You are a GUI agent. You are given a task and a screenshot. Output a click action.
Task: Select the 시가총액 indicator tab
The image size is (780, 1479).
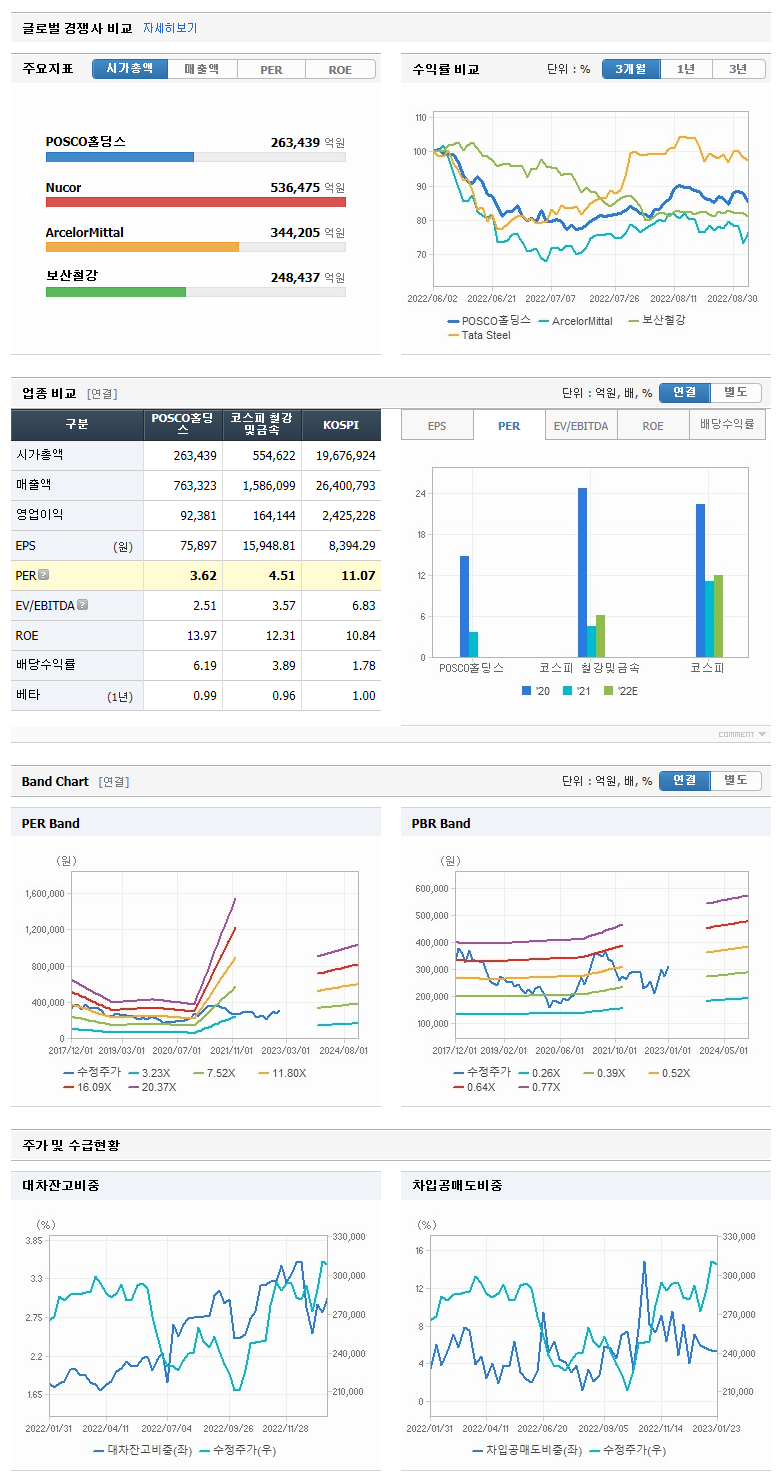pos(130,69)
